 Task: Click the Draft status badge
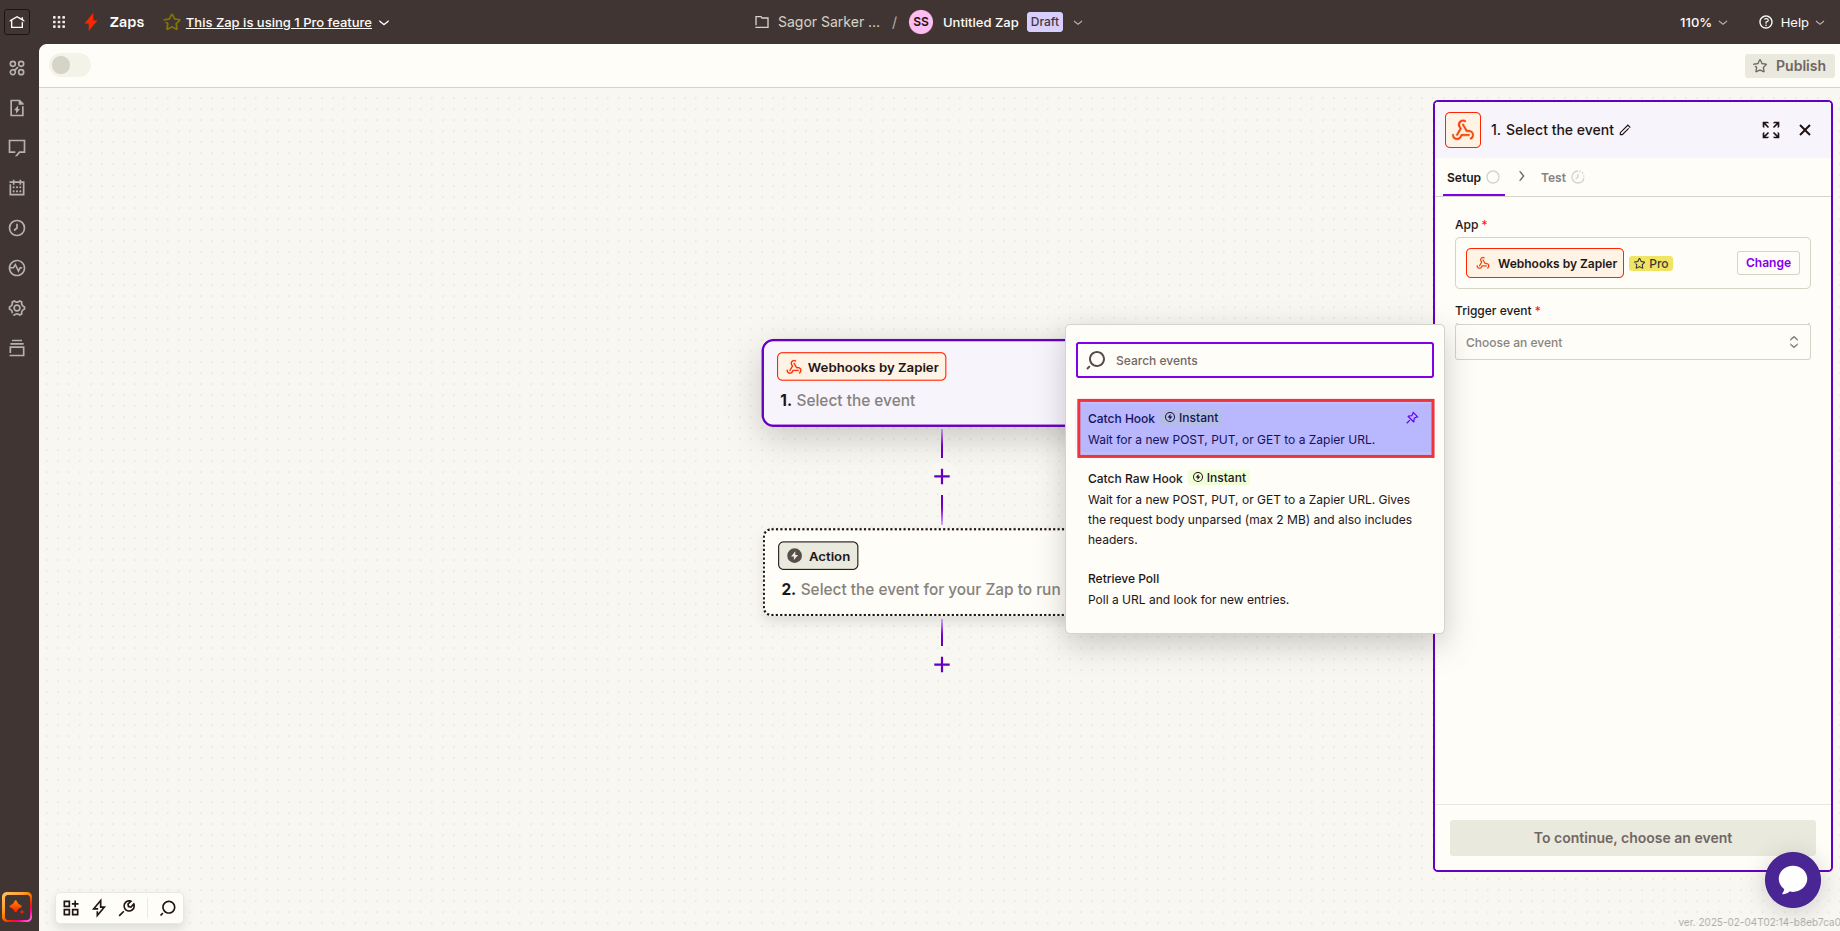coord(1045,22)
